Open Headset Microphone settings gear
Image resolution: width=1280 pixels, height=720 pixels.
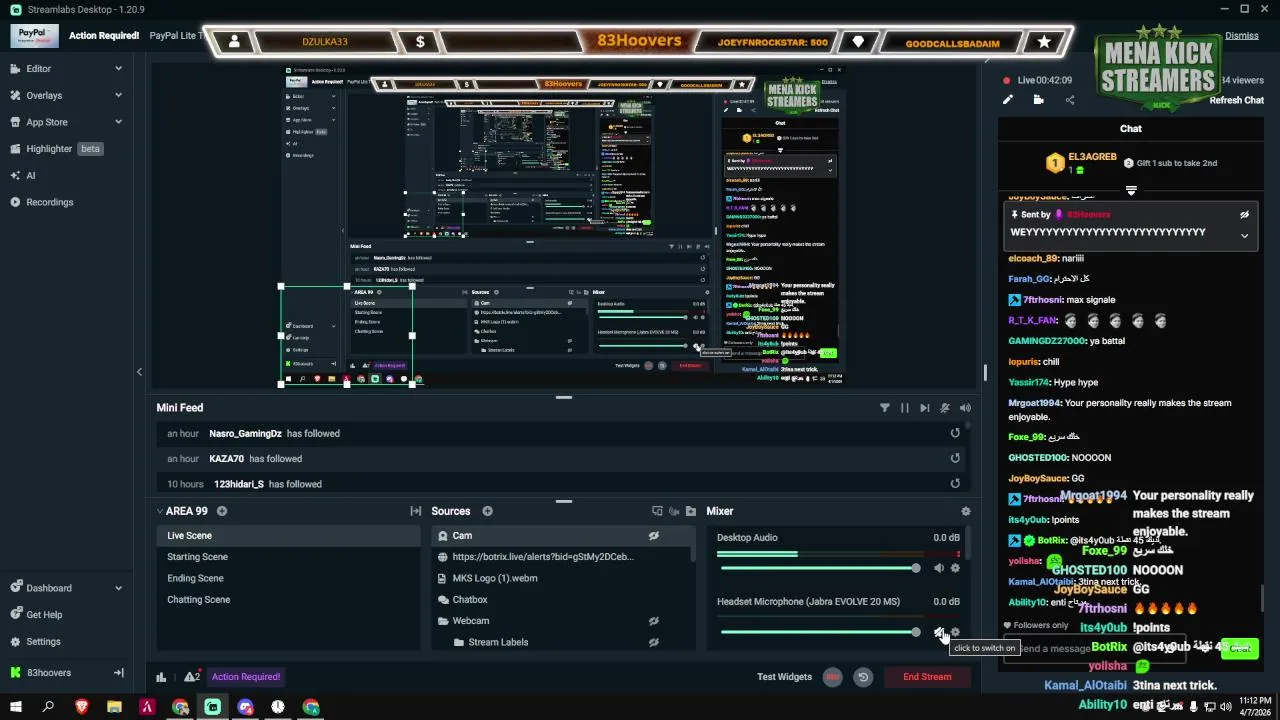[x=955, y=632]
